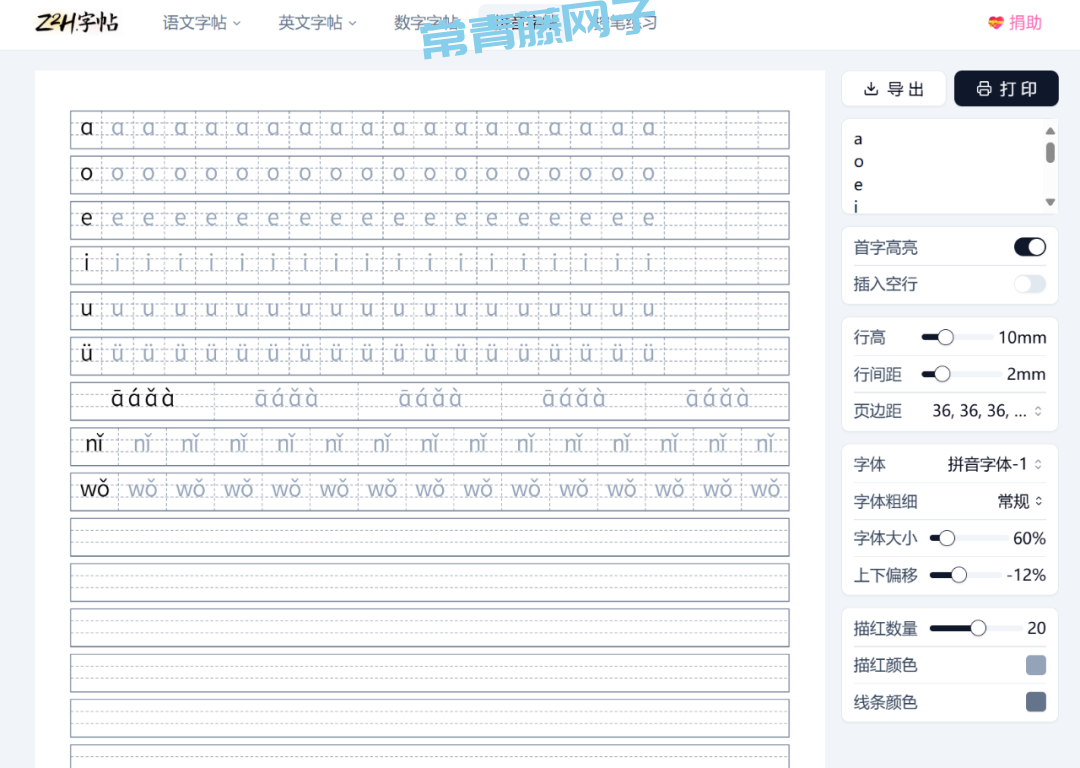Image resolution: width=1080 pixels, height=768 pixels.
Task: Open the 描红颜色 color swatch
Action: tap(1036, 665)
